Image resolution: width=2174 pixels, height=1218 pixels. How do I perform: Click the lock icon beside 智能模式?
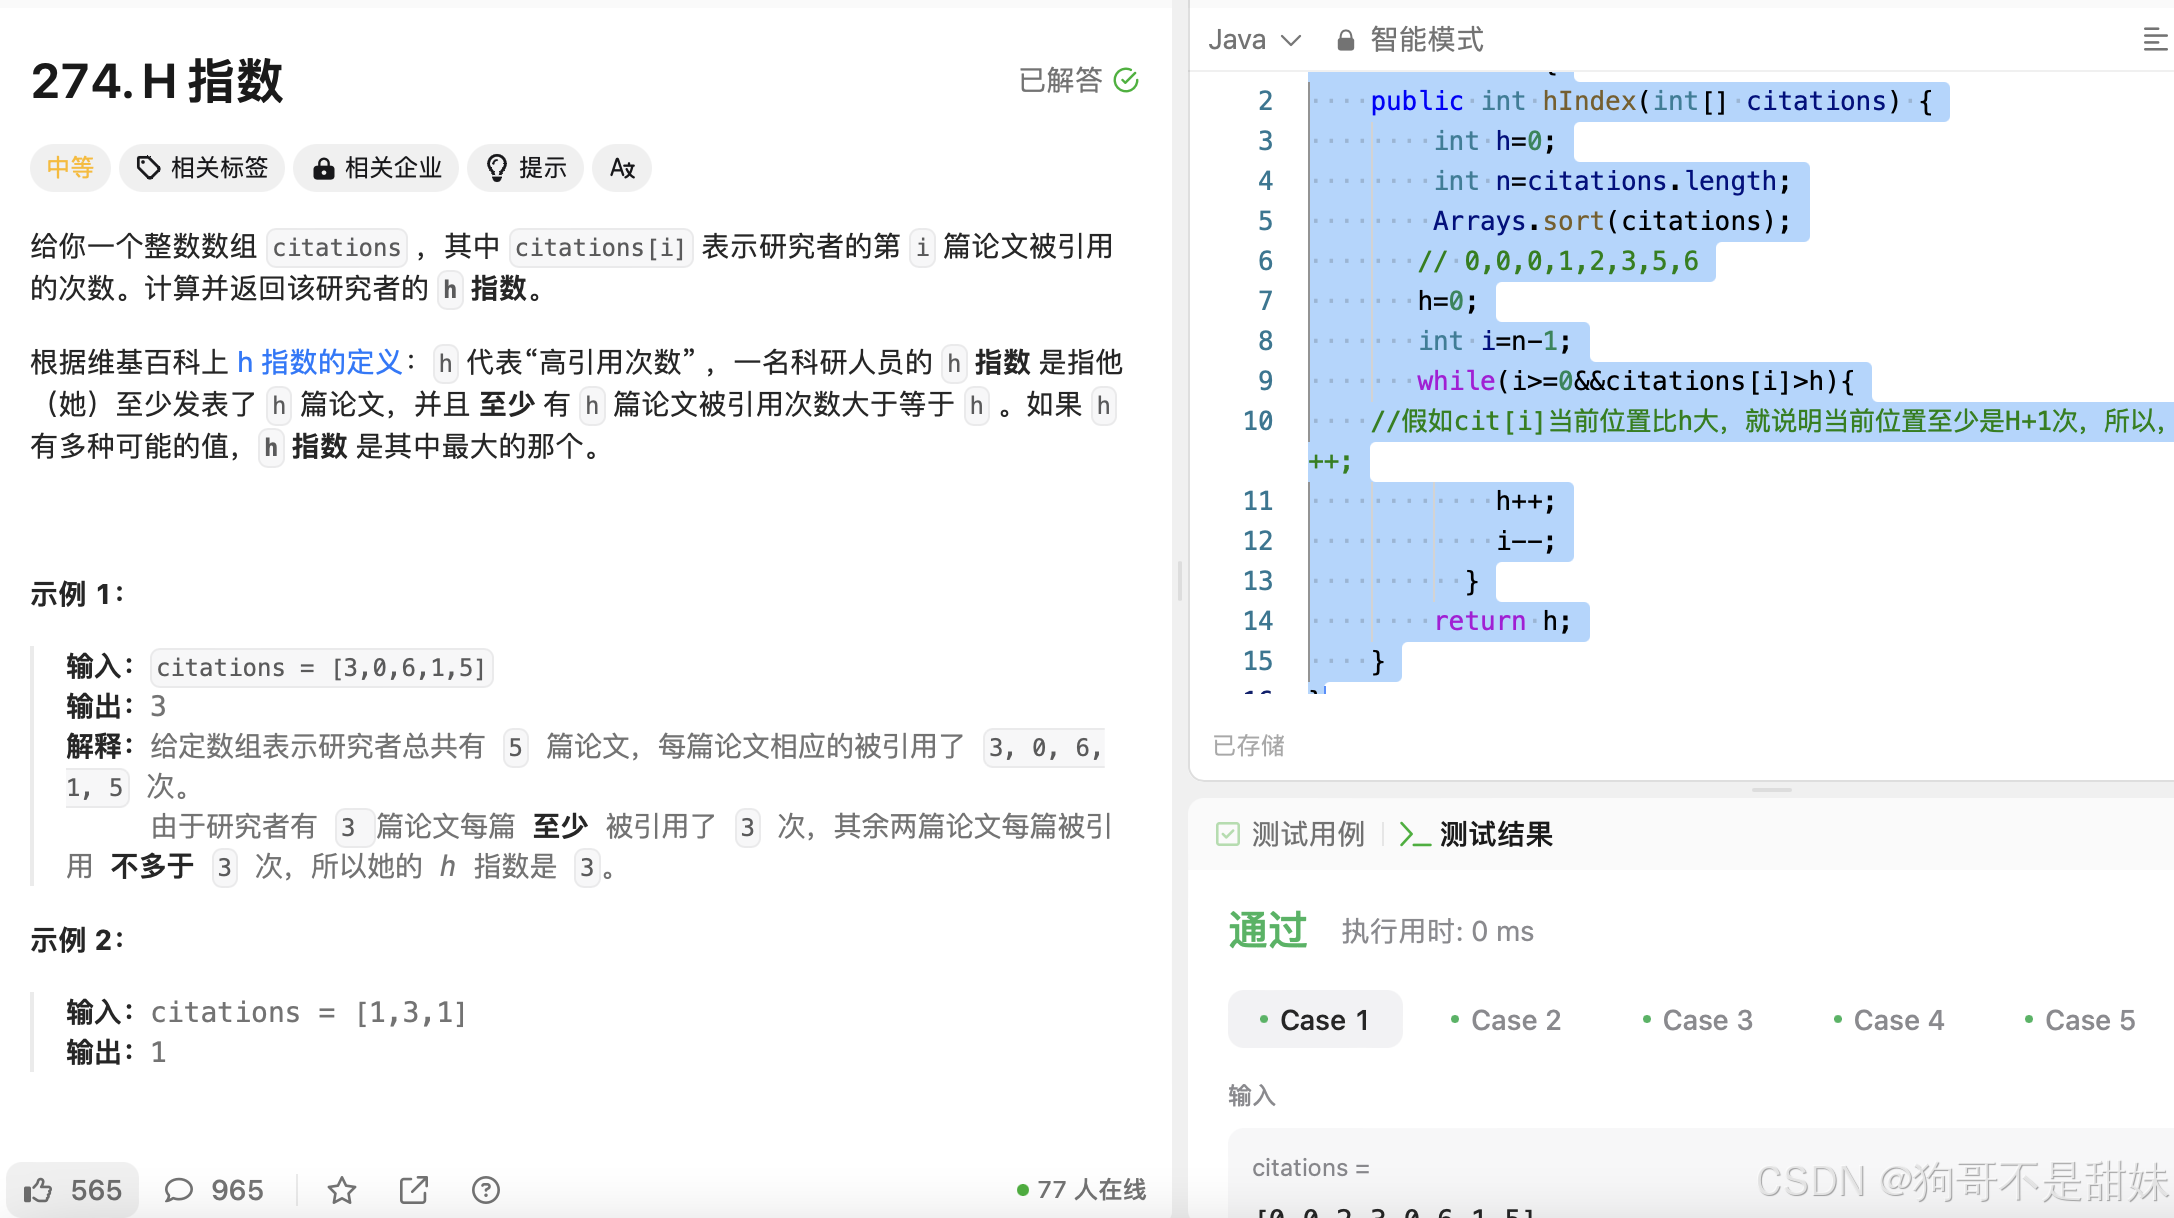[x=1346, y=40]
